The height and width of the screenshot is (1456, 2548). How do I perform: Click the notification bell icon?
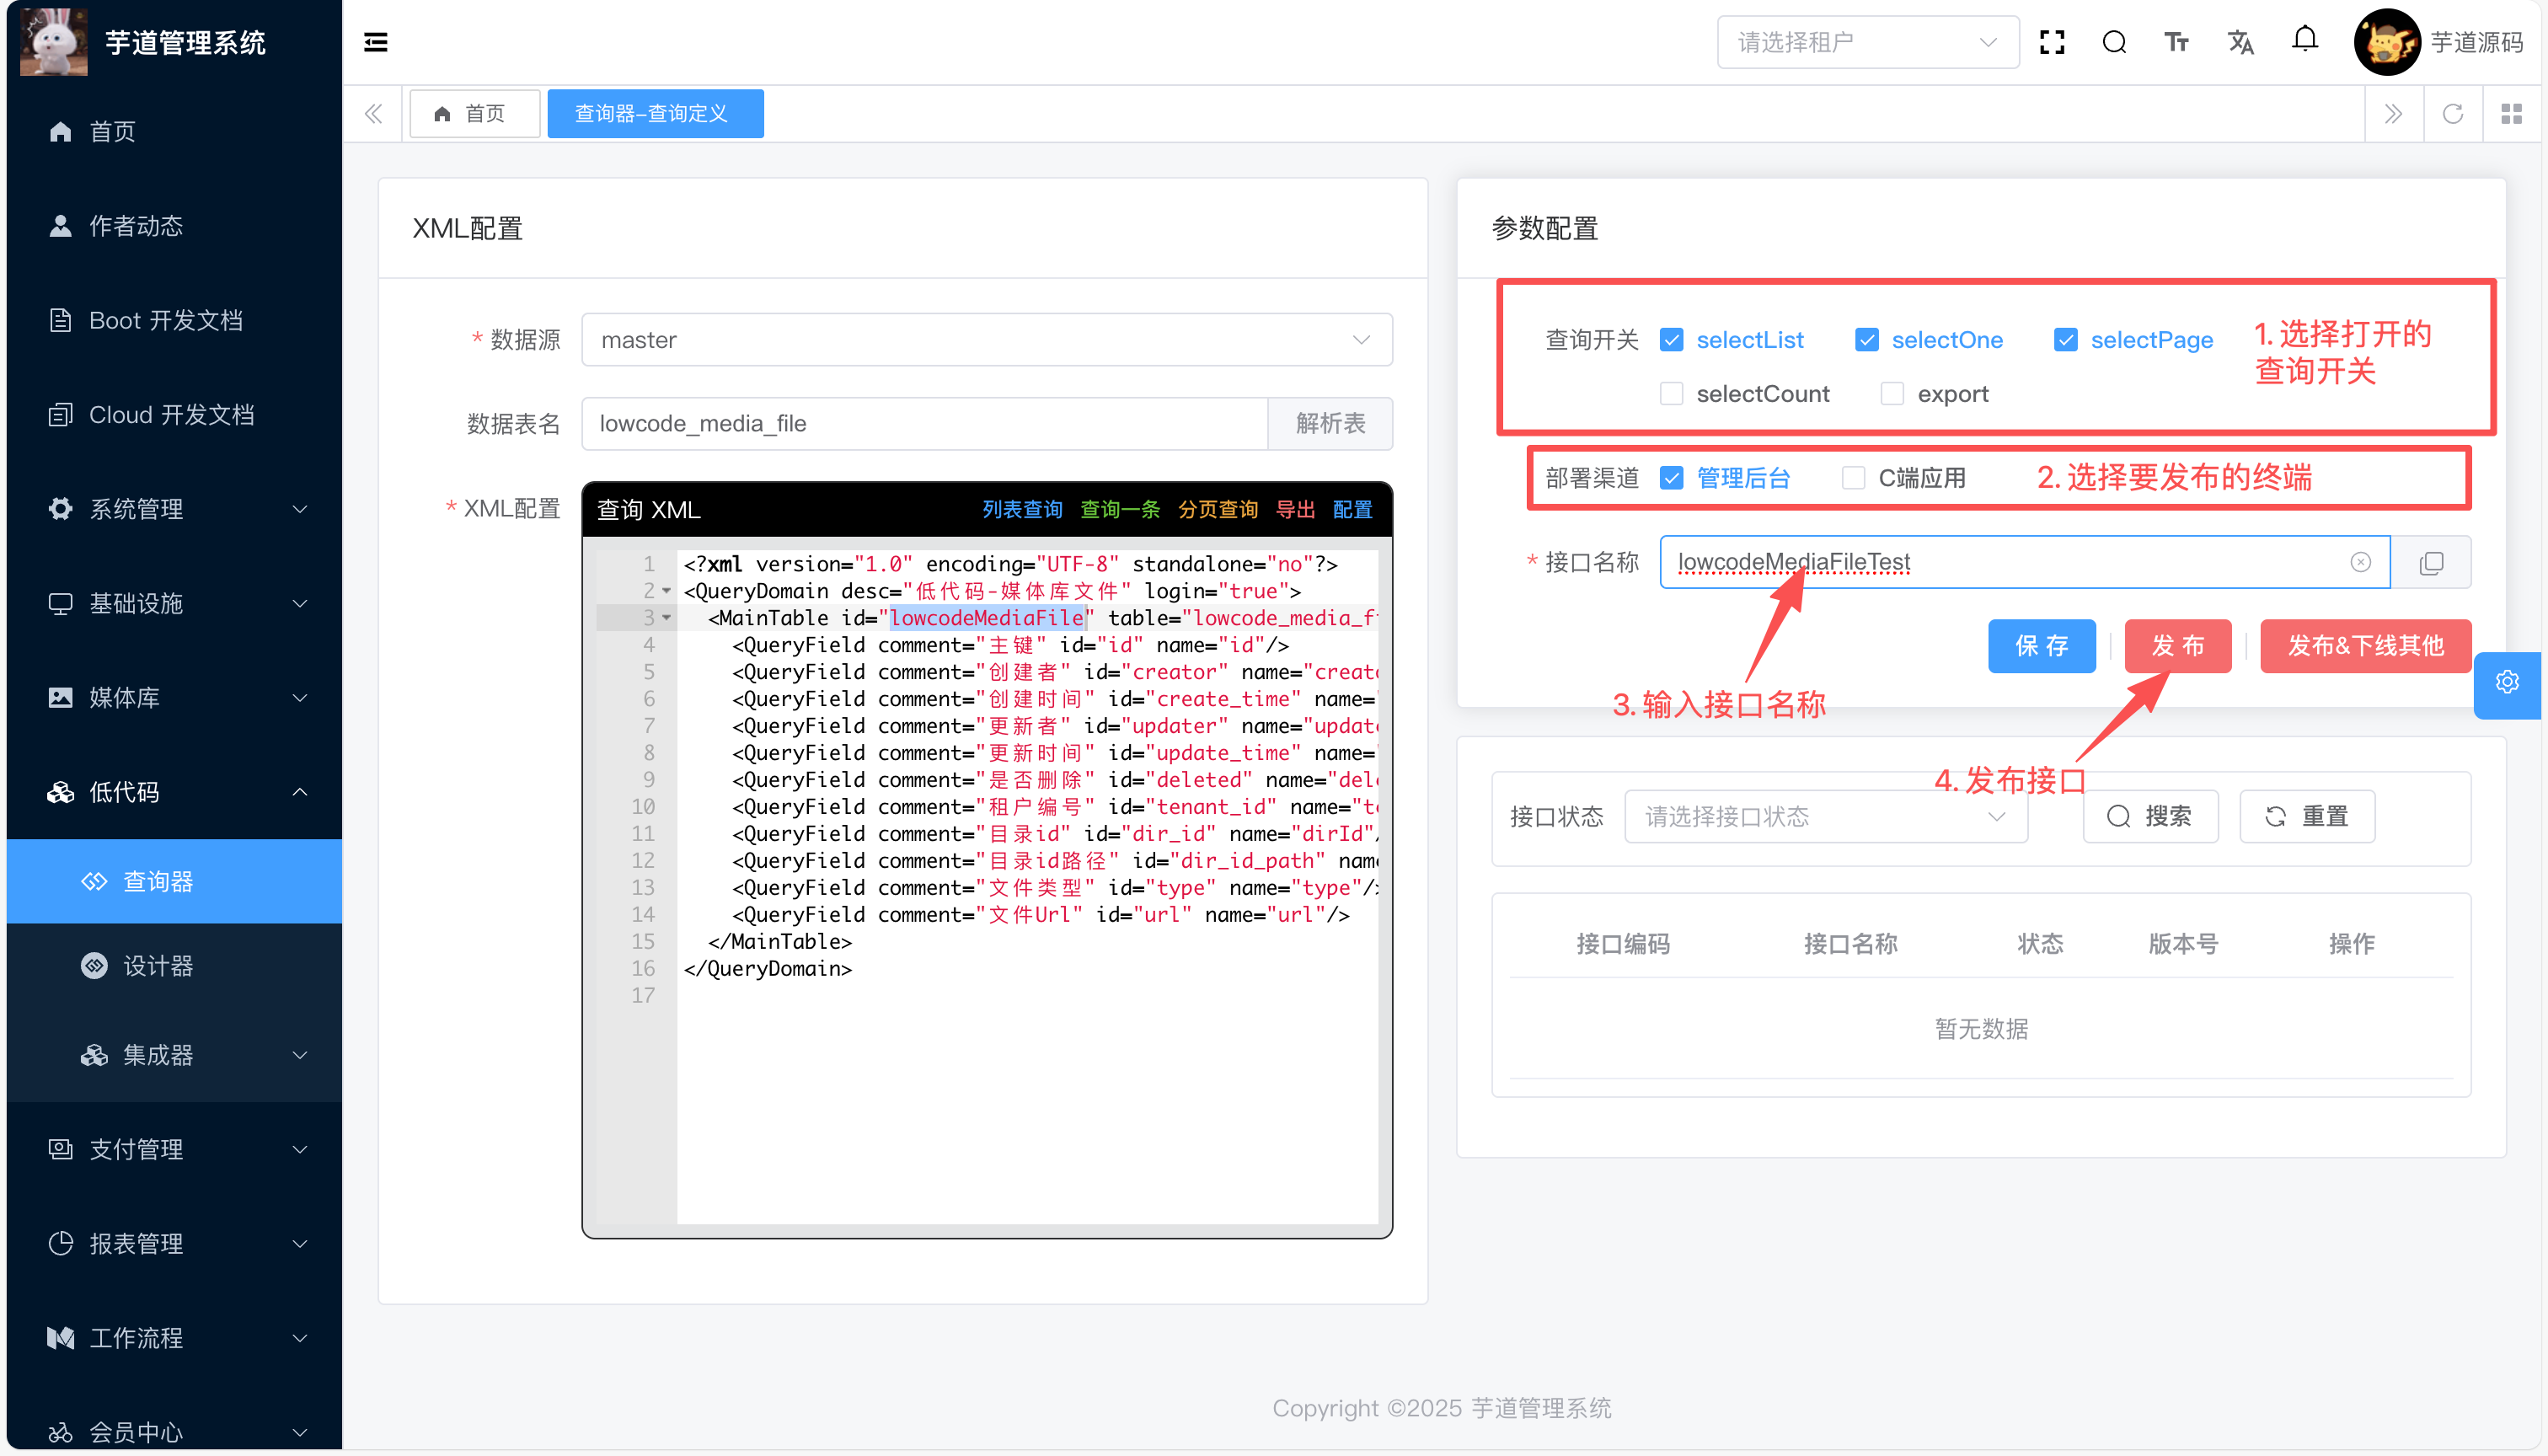(x=2304, y=40)
